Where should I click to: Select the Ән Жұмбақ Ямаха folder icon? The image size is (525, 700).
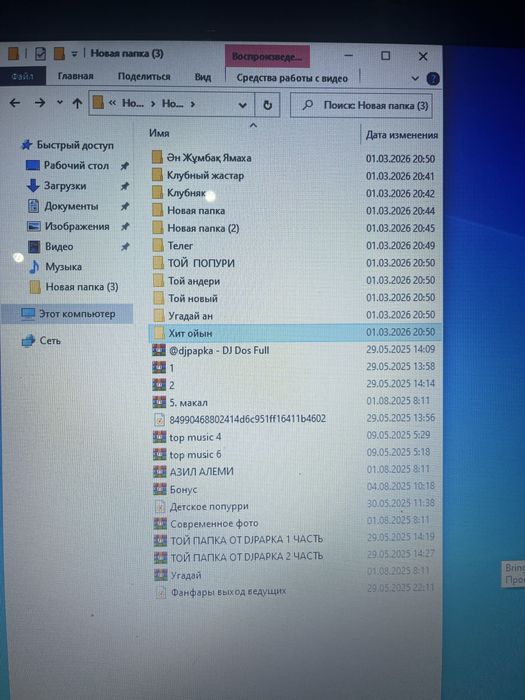point(157,157)
